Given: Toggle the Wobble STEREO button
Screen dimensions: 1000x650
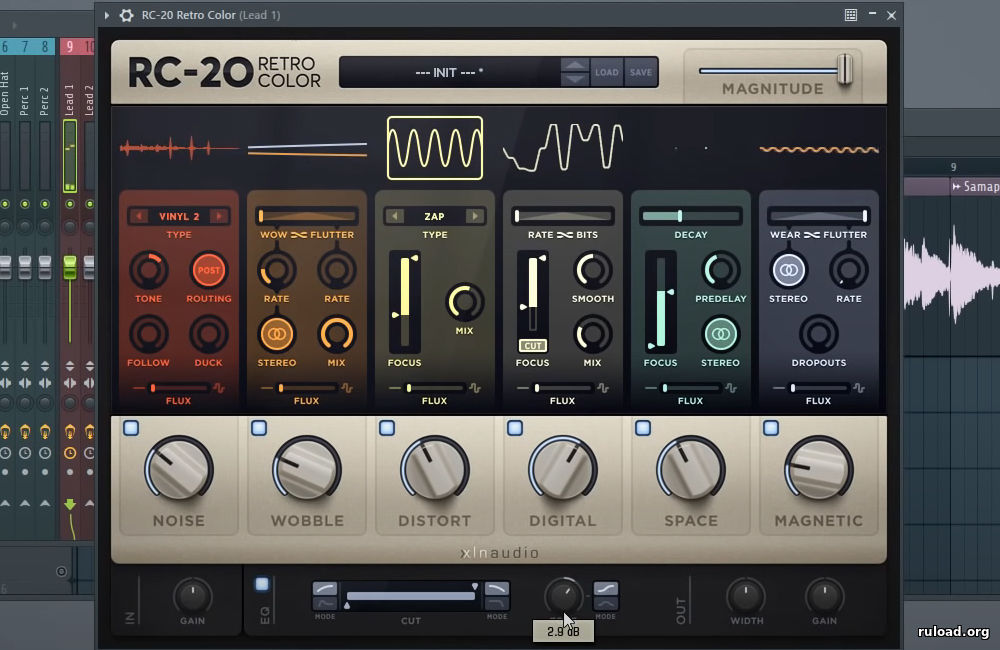Looking at the screenshot, I should tap(277, 334).
